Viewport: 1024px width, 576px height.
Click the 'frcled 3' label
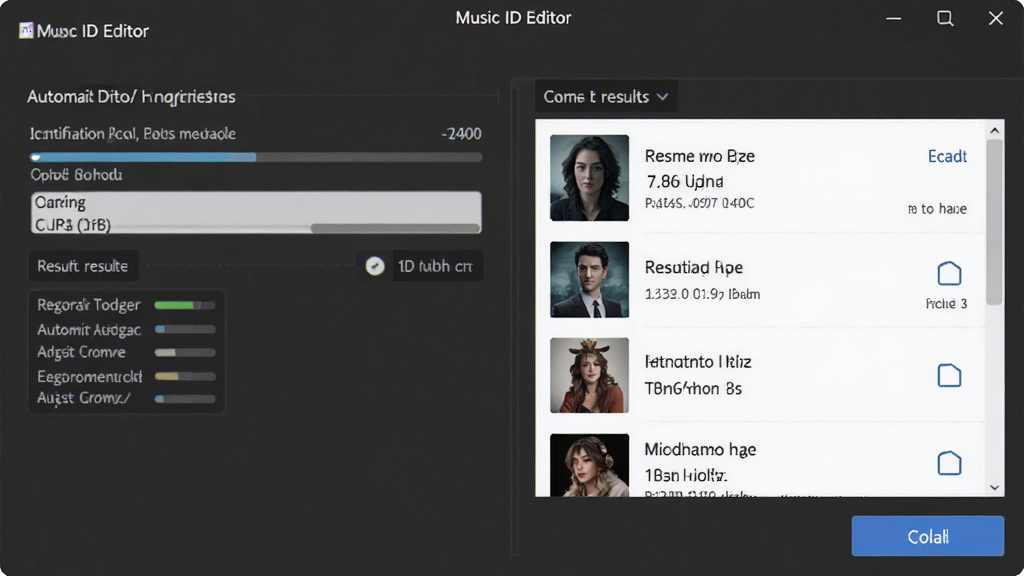(x=946, y=304)
